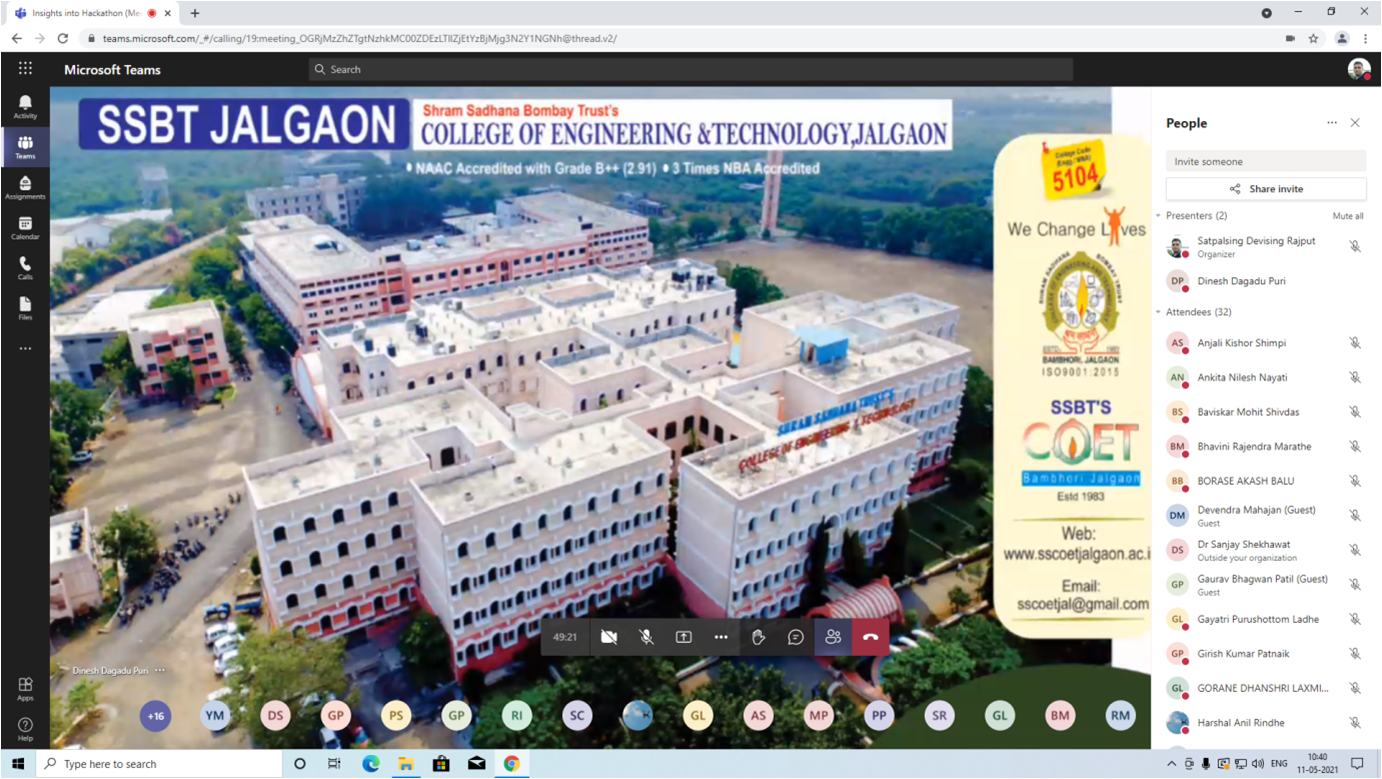Open the Activity feed in Teams sidebar
Screen dimensions: 1382x779
click(25, 107)
